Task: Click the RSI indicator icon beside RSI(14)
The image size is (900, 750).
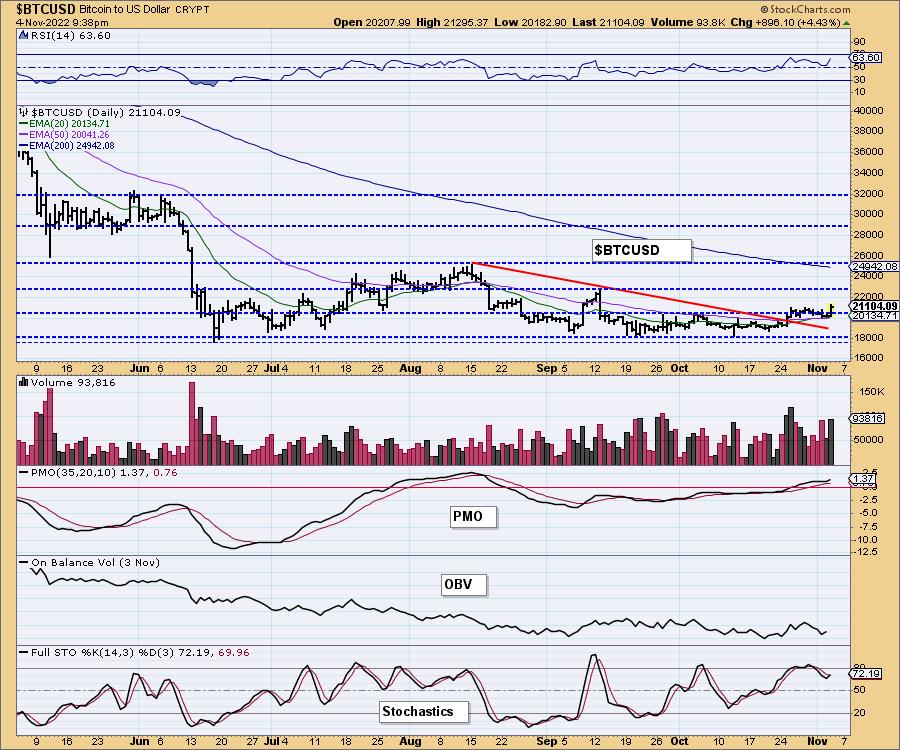Action: click(x=24, y=35)
